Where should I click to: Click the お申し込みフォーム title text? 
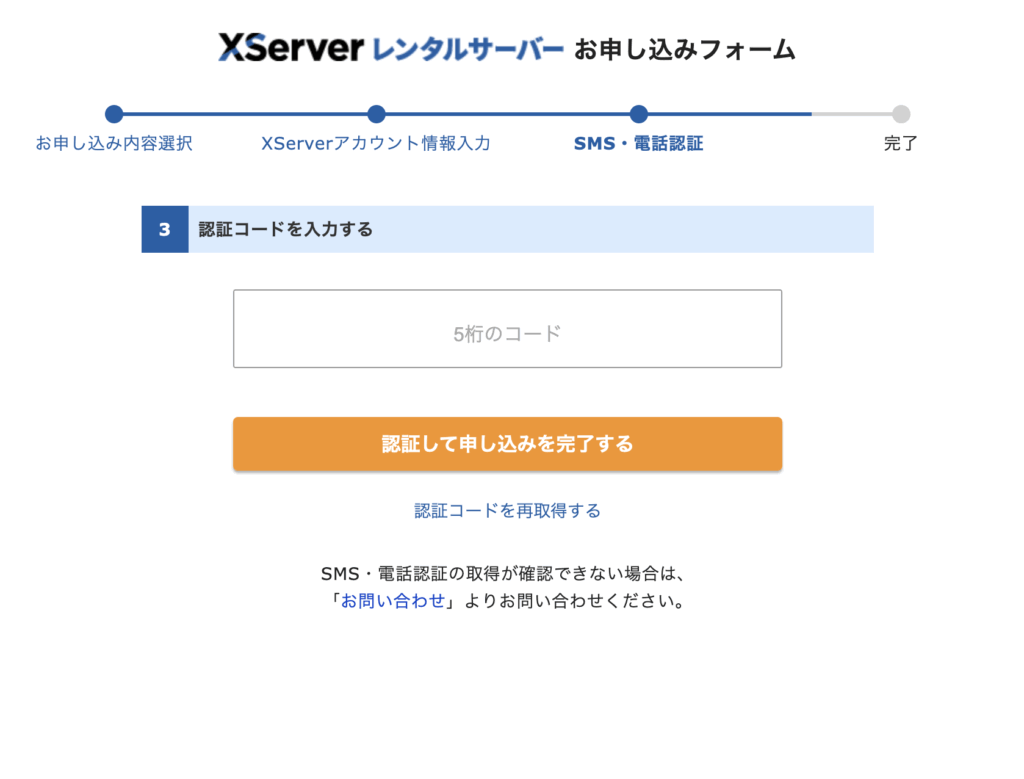(685, 50)
